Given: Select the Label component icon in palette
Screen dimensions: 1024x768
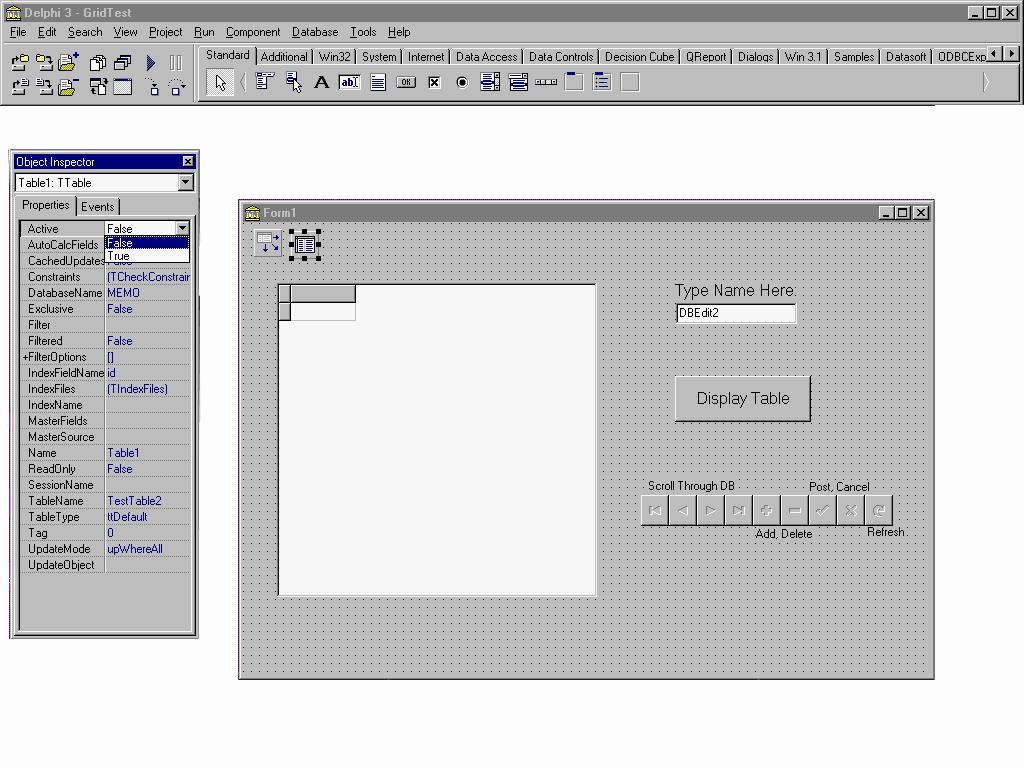Looking at the screenshot, I should click(x=321, y=83).
